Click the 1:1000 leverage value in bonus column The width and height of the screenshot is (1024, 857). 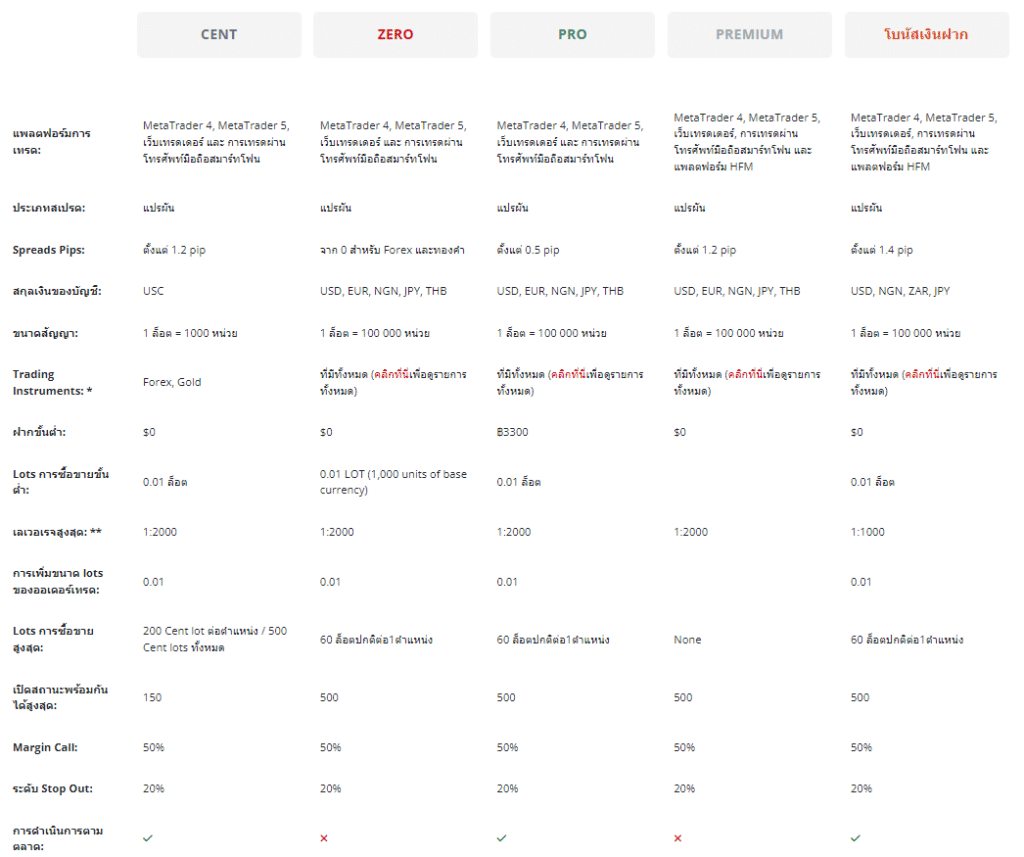point(867,532)
